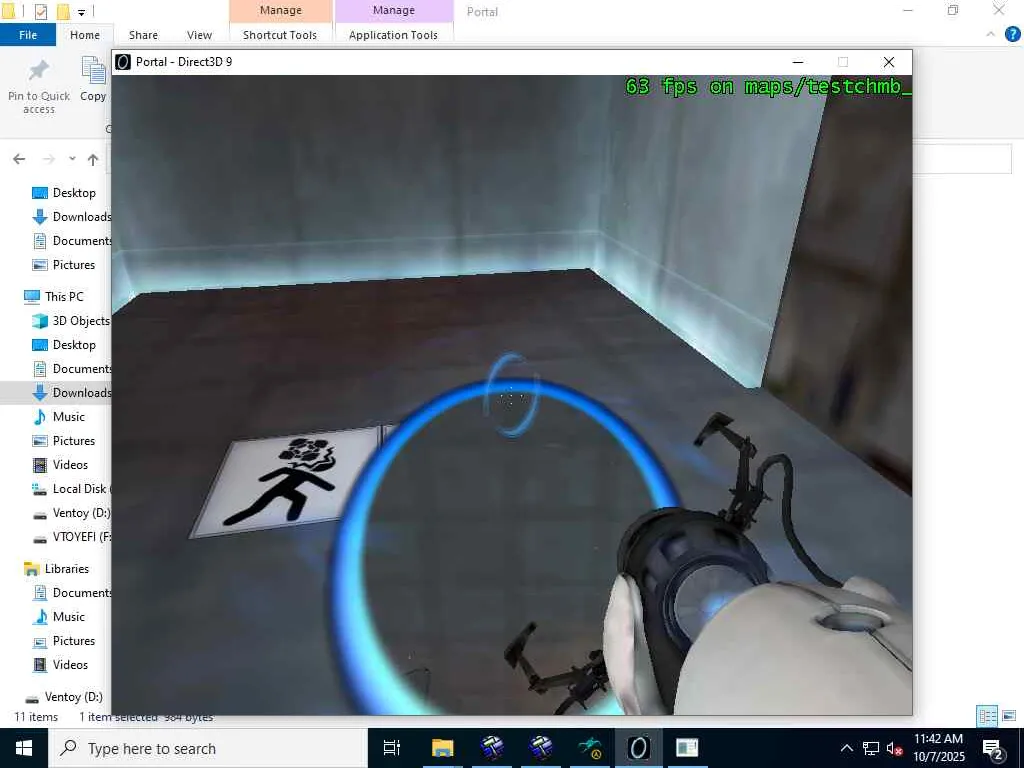Screen dimensions: 1024x768
Task: Open Local Disk drive in tree
Action: point(71,488)
